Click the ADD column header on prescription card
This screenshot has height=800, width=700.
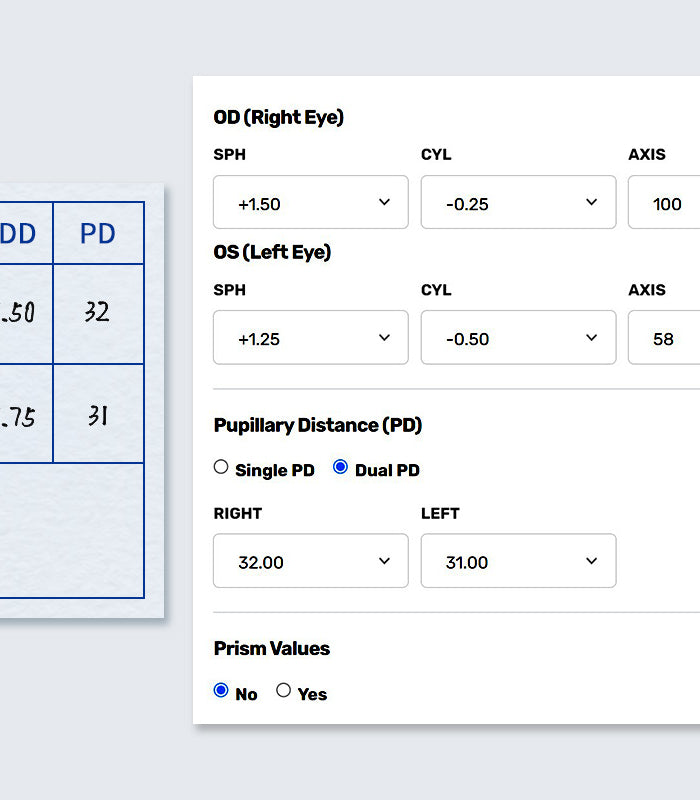click(x=18, y=234)
